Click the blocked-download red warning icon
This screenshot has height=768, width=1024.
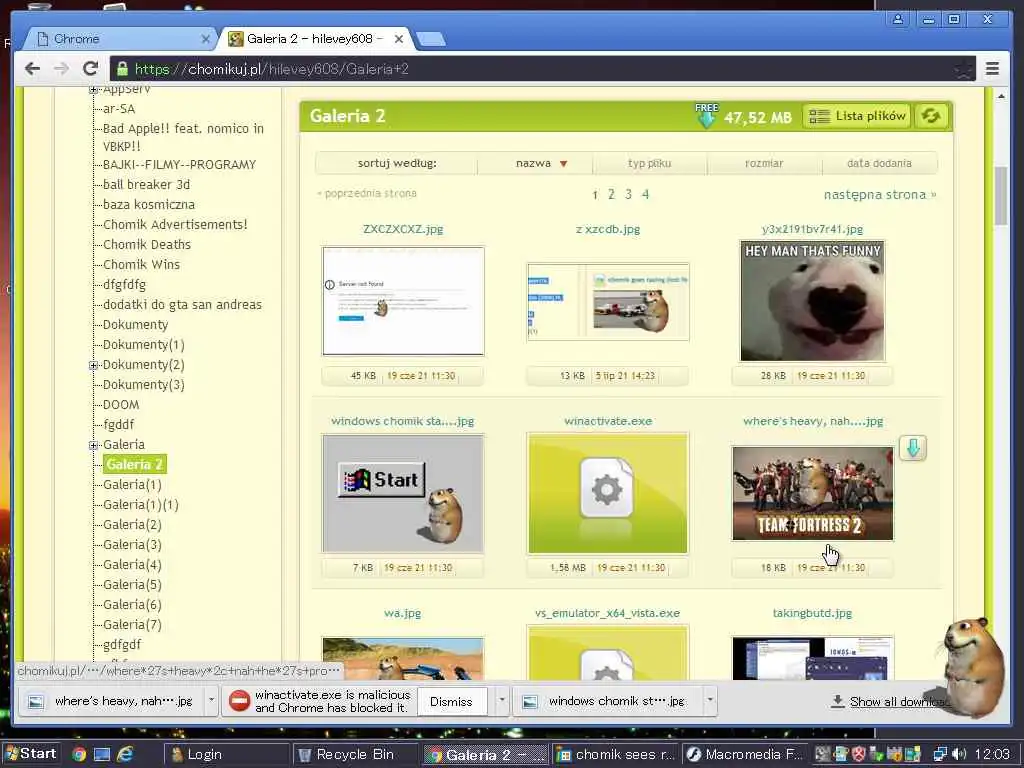239,701
